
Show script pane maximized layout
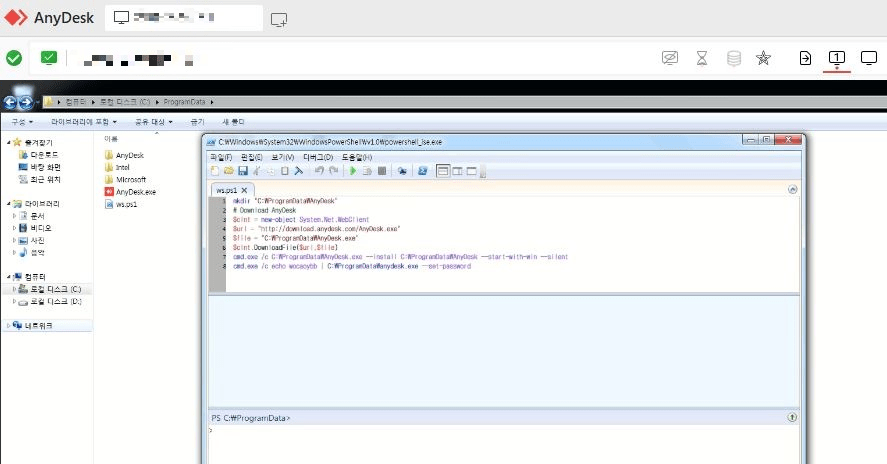pos(471,171)
